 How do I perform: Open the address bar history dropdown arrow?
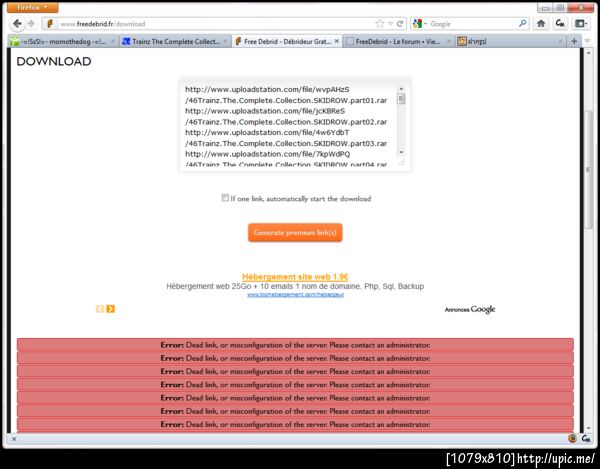tap(390, 24)
